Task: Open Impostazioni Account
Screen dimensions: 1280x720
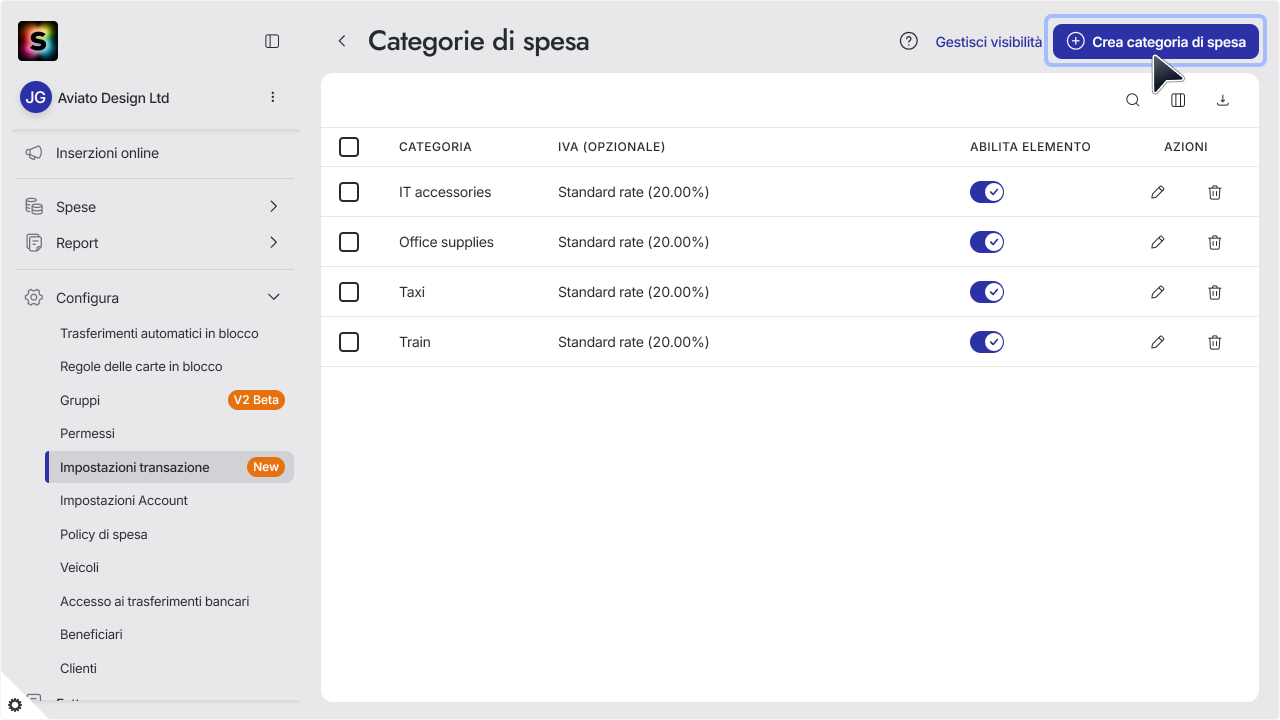Action: tap(124, 500)
